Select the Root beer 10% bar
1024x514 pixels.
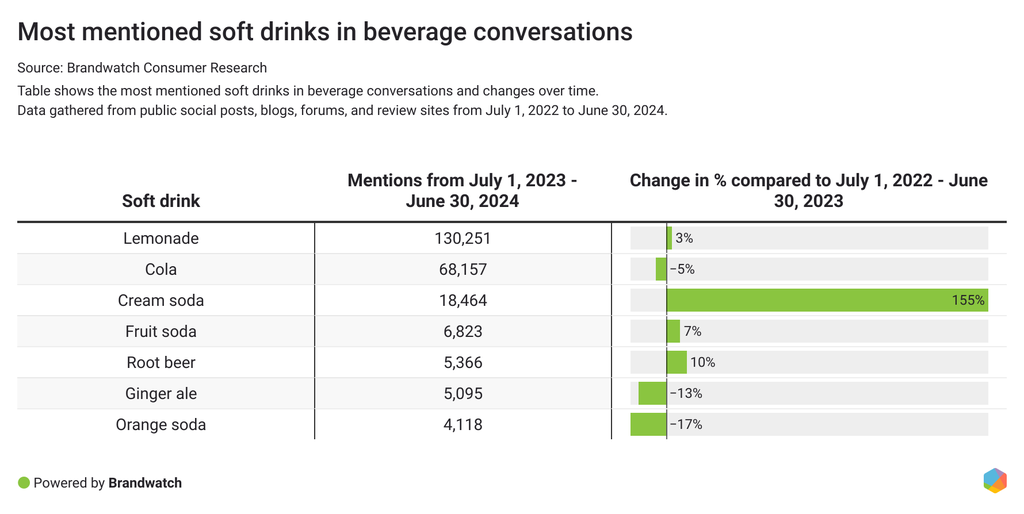(677, 362)
